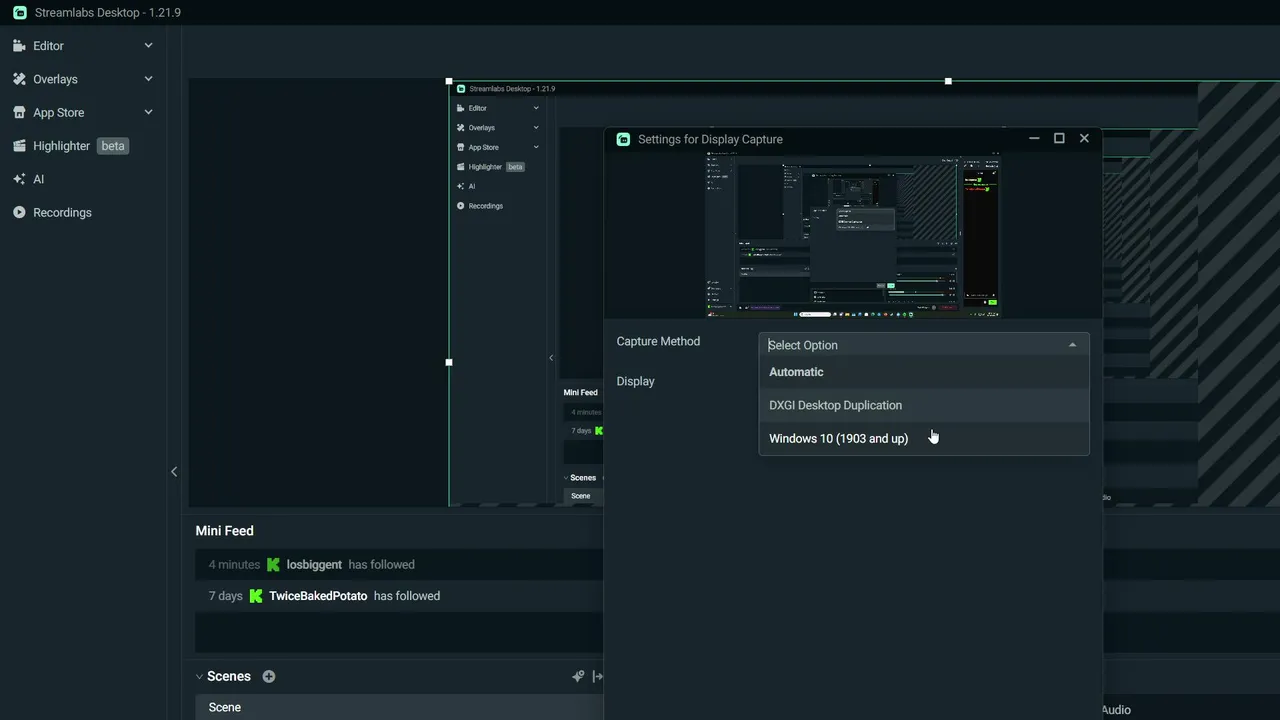Click the AI sparkle icon
1280x720 pixels.
pyautogui.click(x=19, y=179)
